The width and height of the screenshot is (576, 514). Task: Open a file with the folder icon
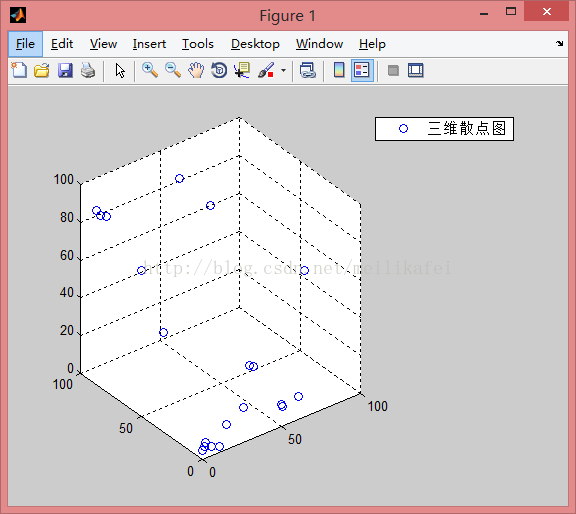pos(42,70)
